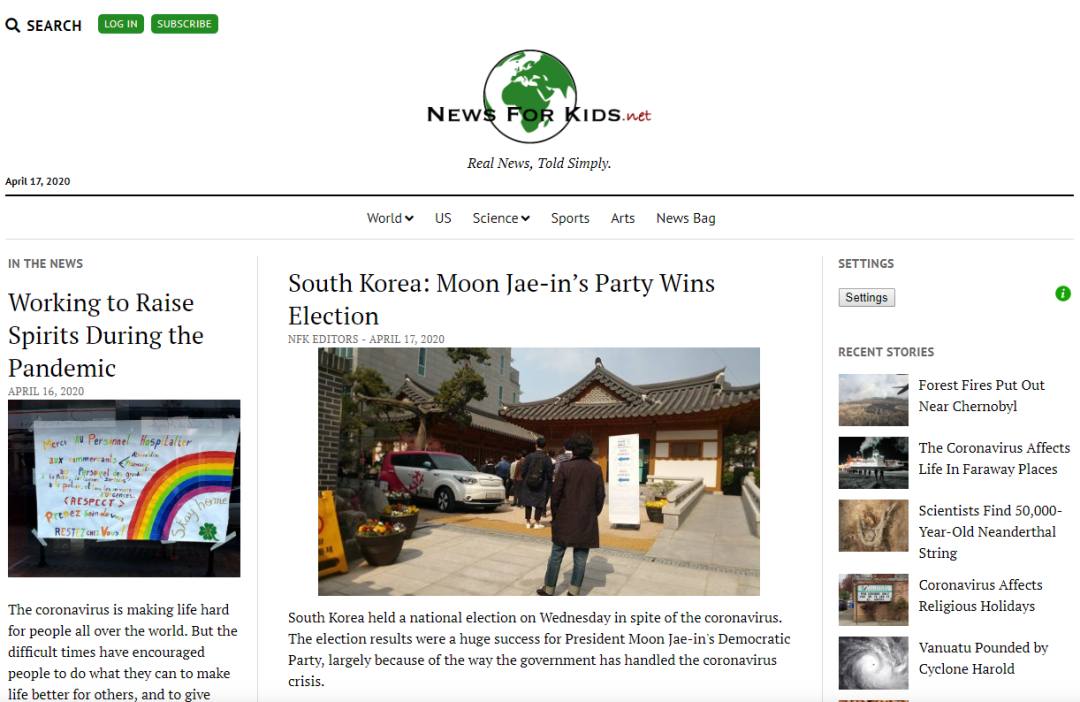Click the South Korea polling station photo

539,471
